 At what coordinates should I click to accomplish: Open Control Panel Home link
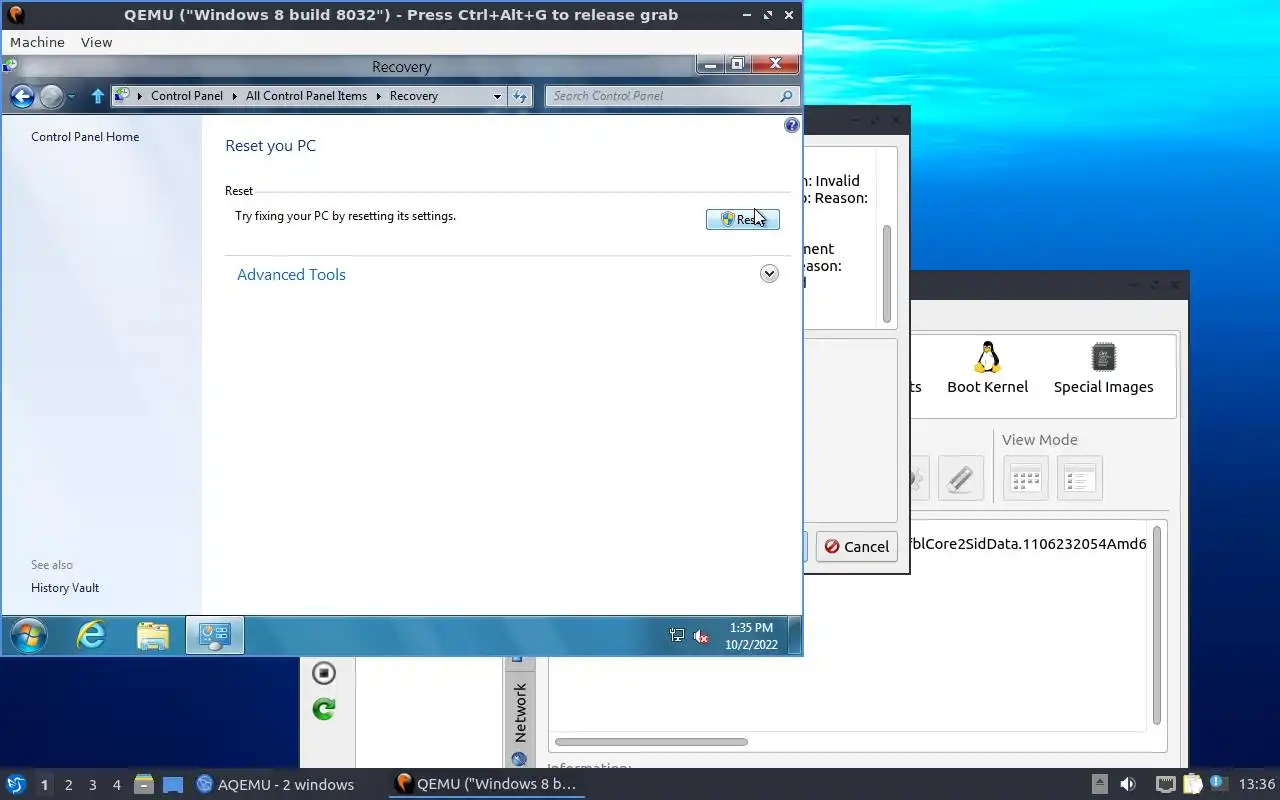(x=85, y=137)
